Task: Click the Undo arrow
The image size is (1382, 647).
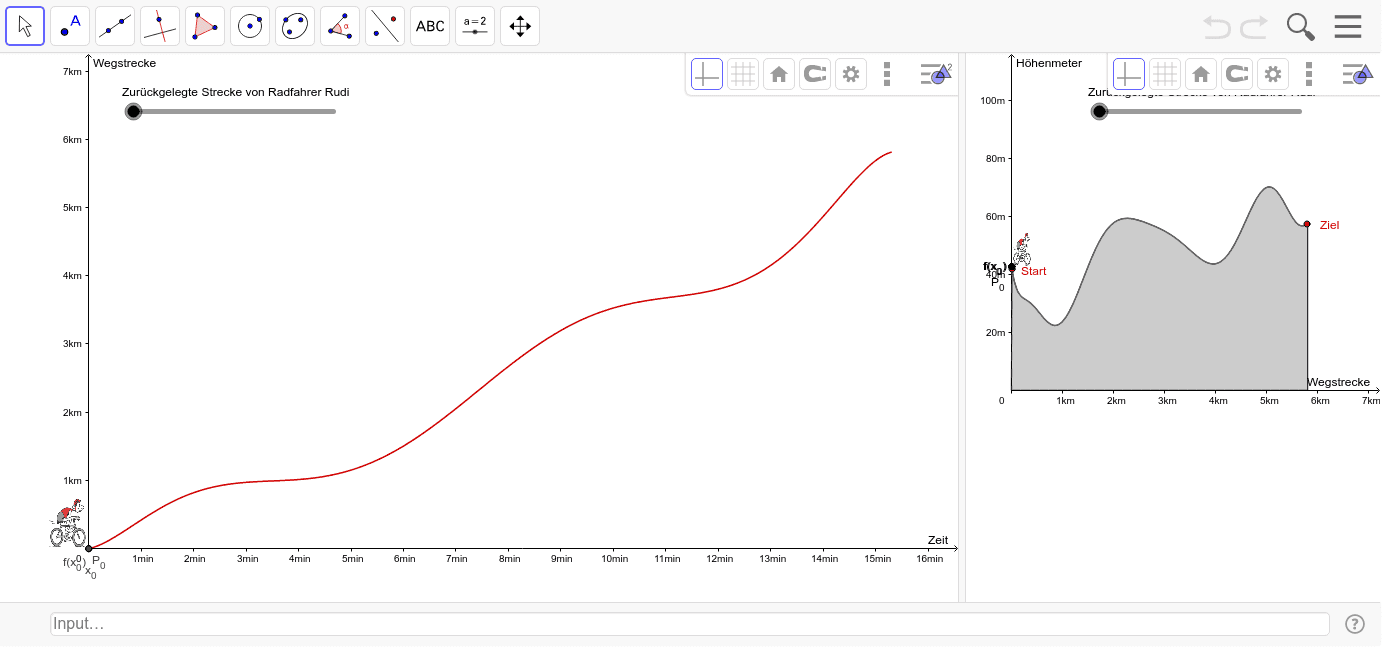Action: [x=1217, y=27]
